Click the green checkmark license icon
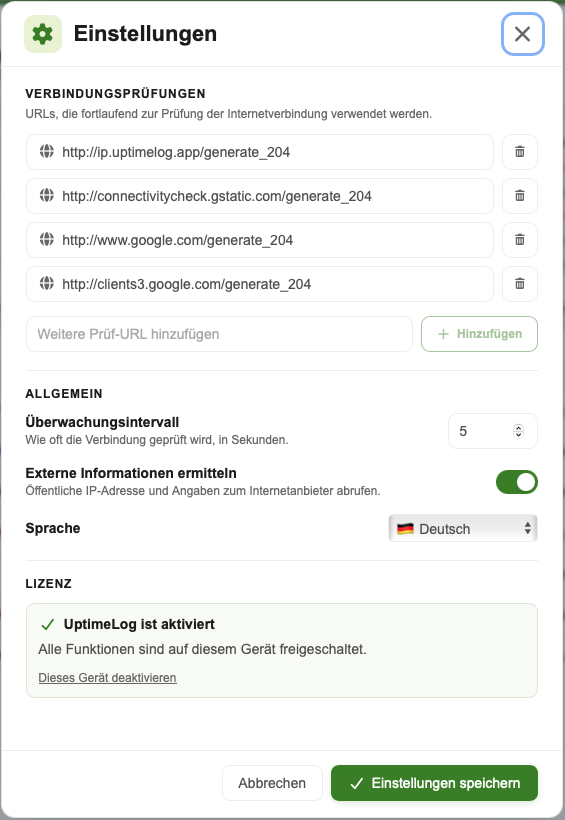 pos(48,624)
